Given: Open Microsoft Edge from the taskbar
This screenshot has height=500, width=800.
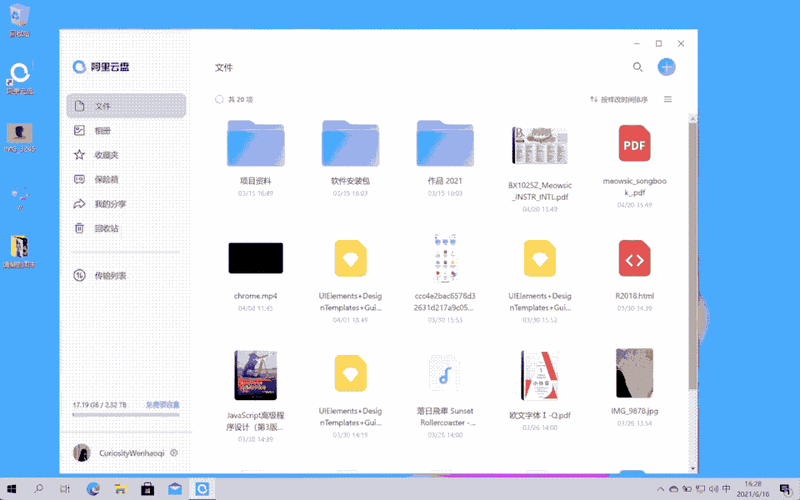Looking at the screenshot, I should click(x=93, y=489).
